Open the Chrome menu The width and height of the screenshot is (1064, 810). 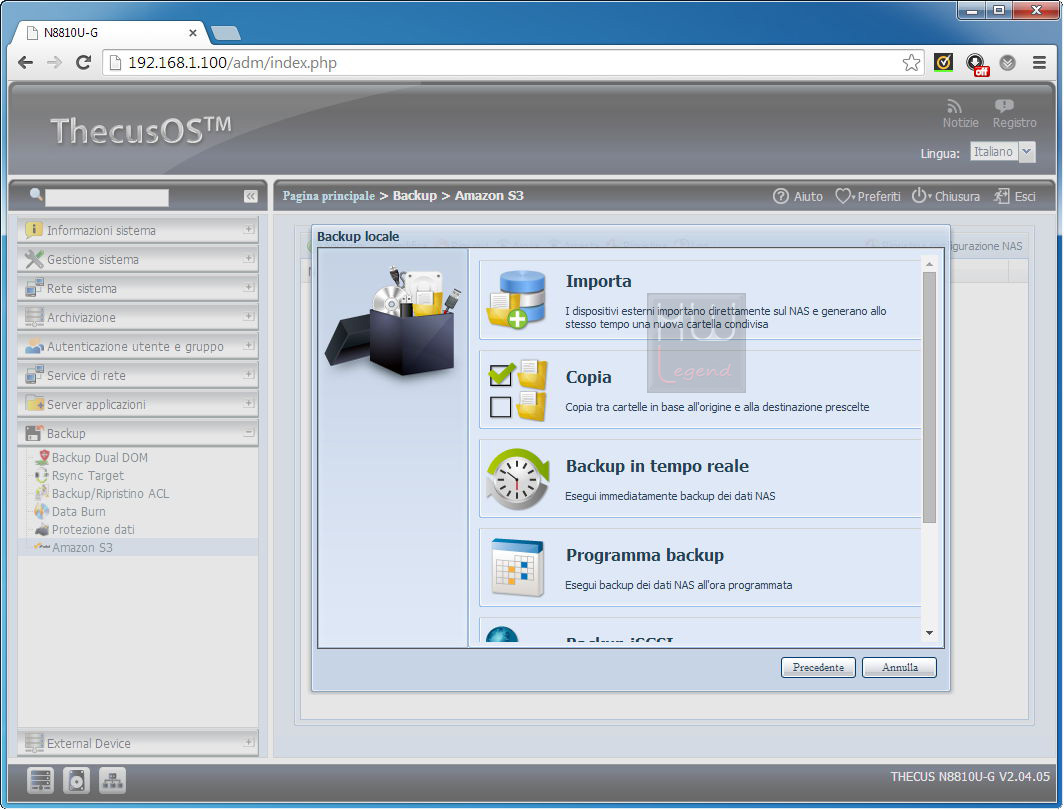point(1039,63)
